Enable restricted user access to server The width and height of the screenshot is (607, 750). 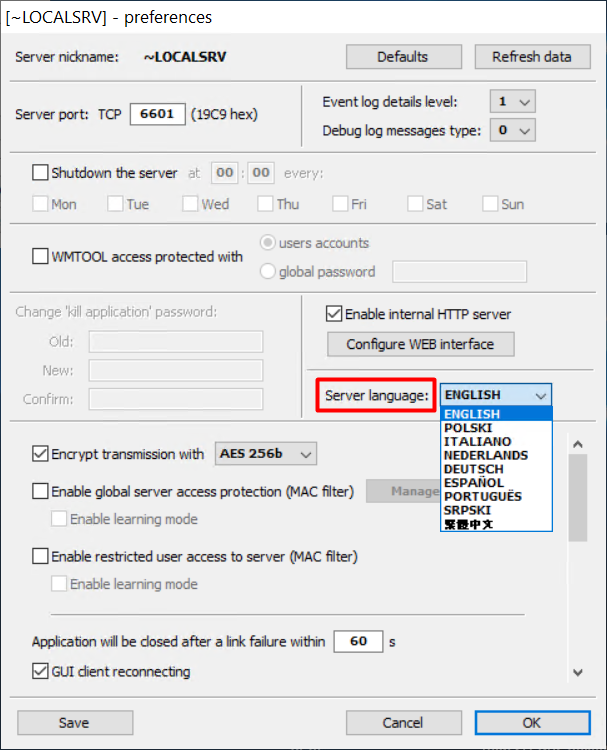click(x=41, y=556)
